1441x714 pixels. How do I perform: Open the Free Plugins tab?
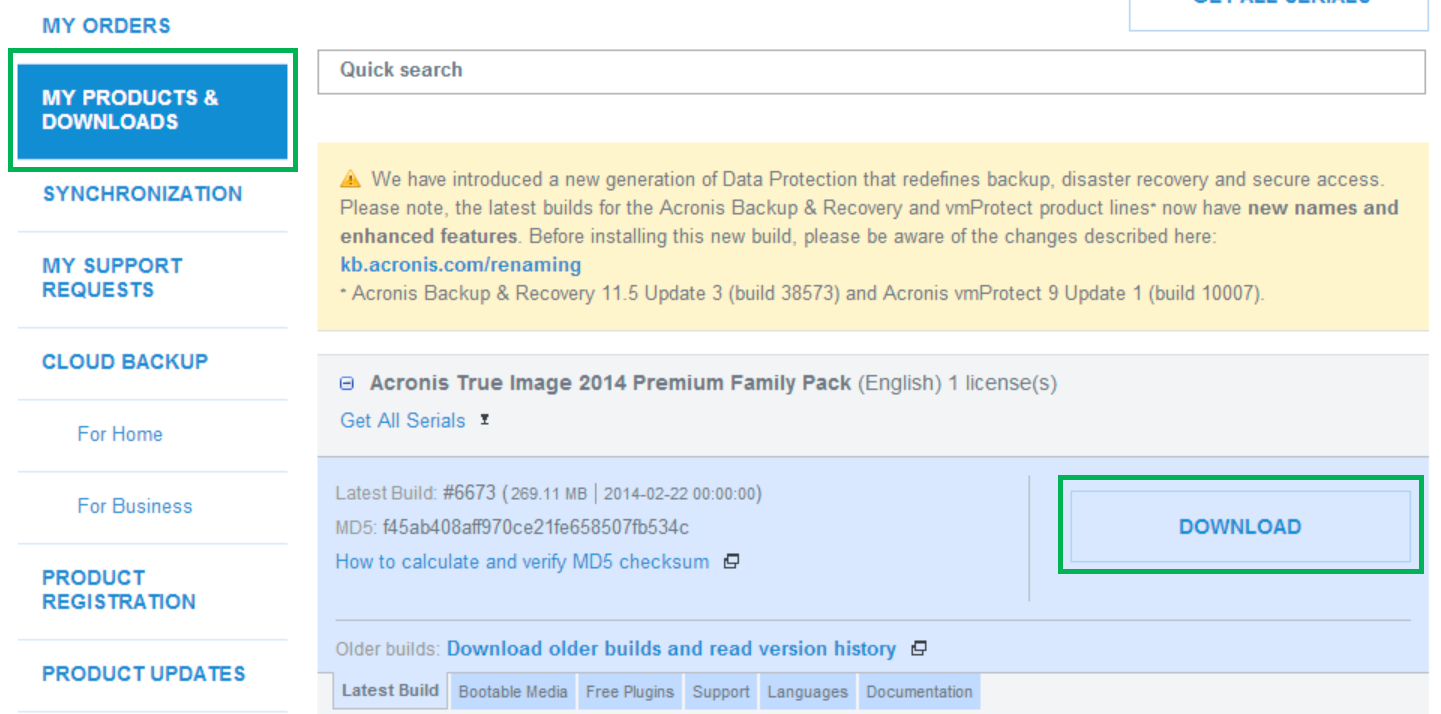click(x=629, y=690)
